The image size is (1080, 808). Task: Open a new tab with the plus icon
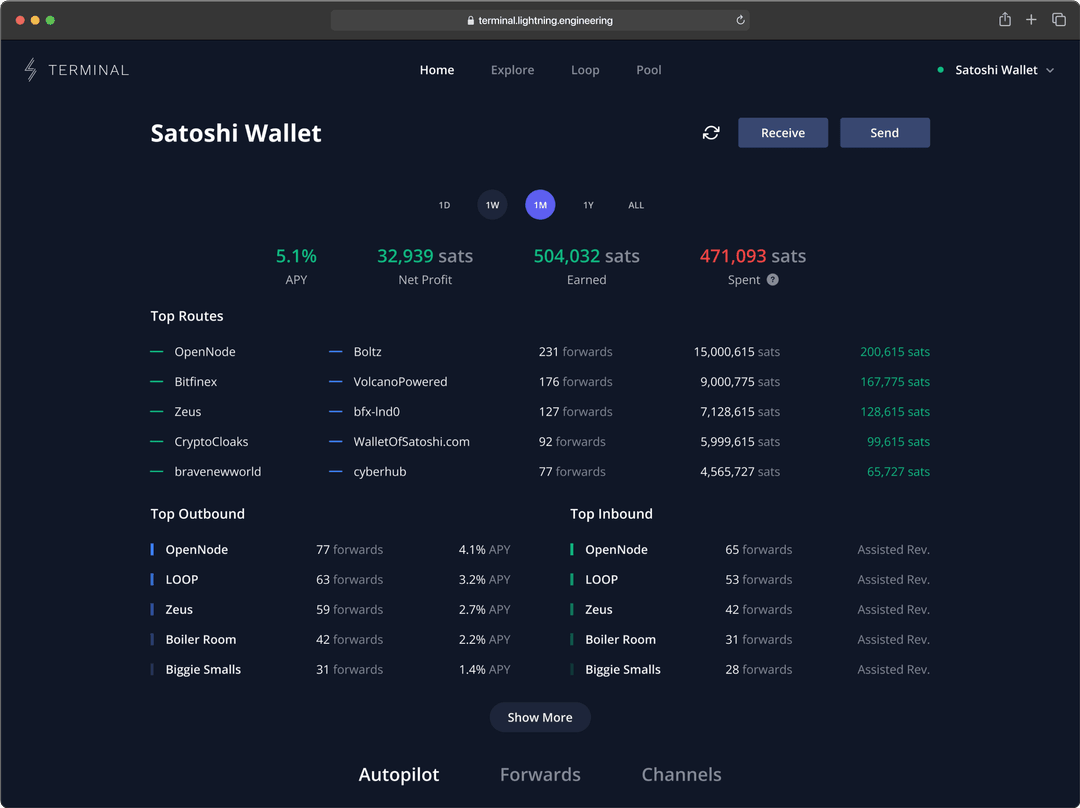coord(1031,19)
